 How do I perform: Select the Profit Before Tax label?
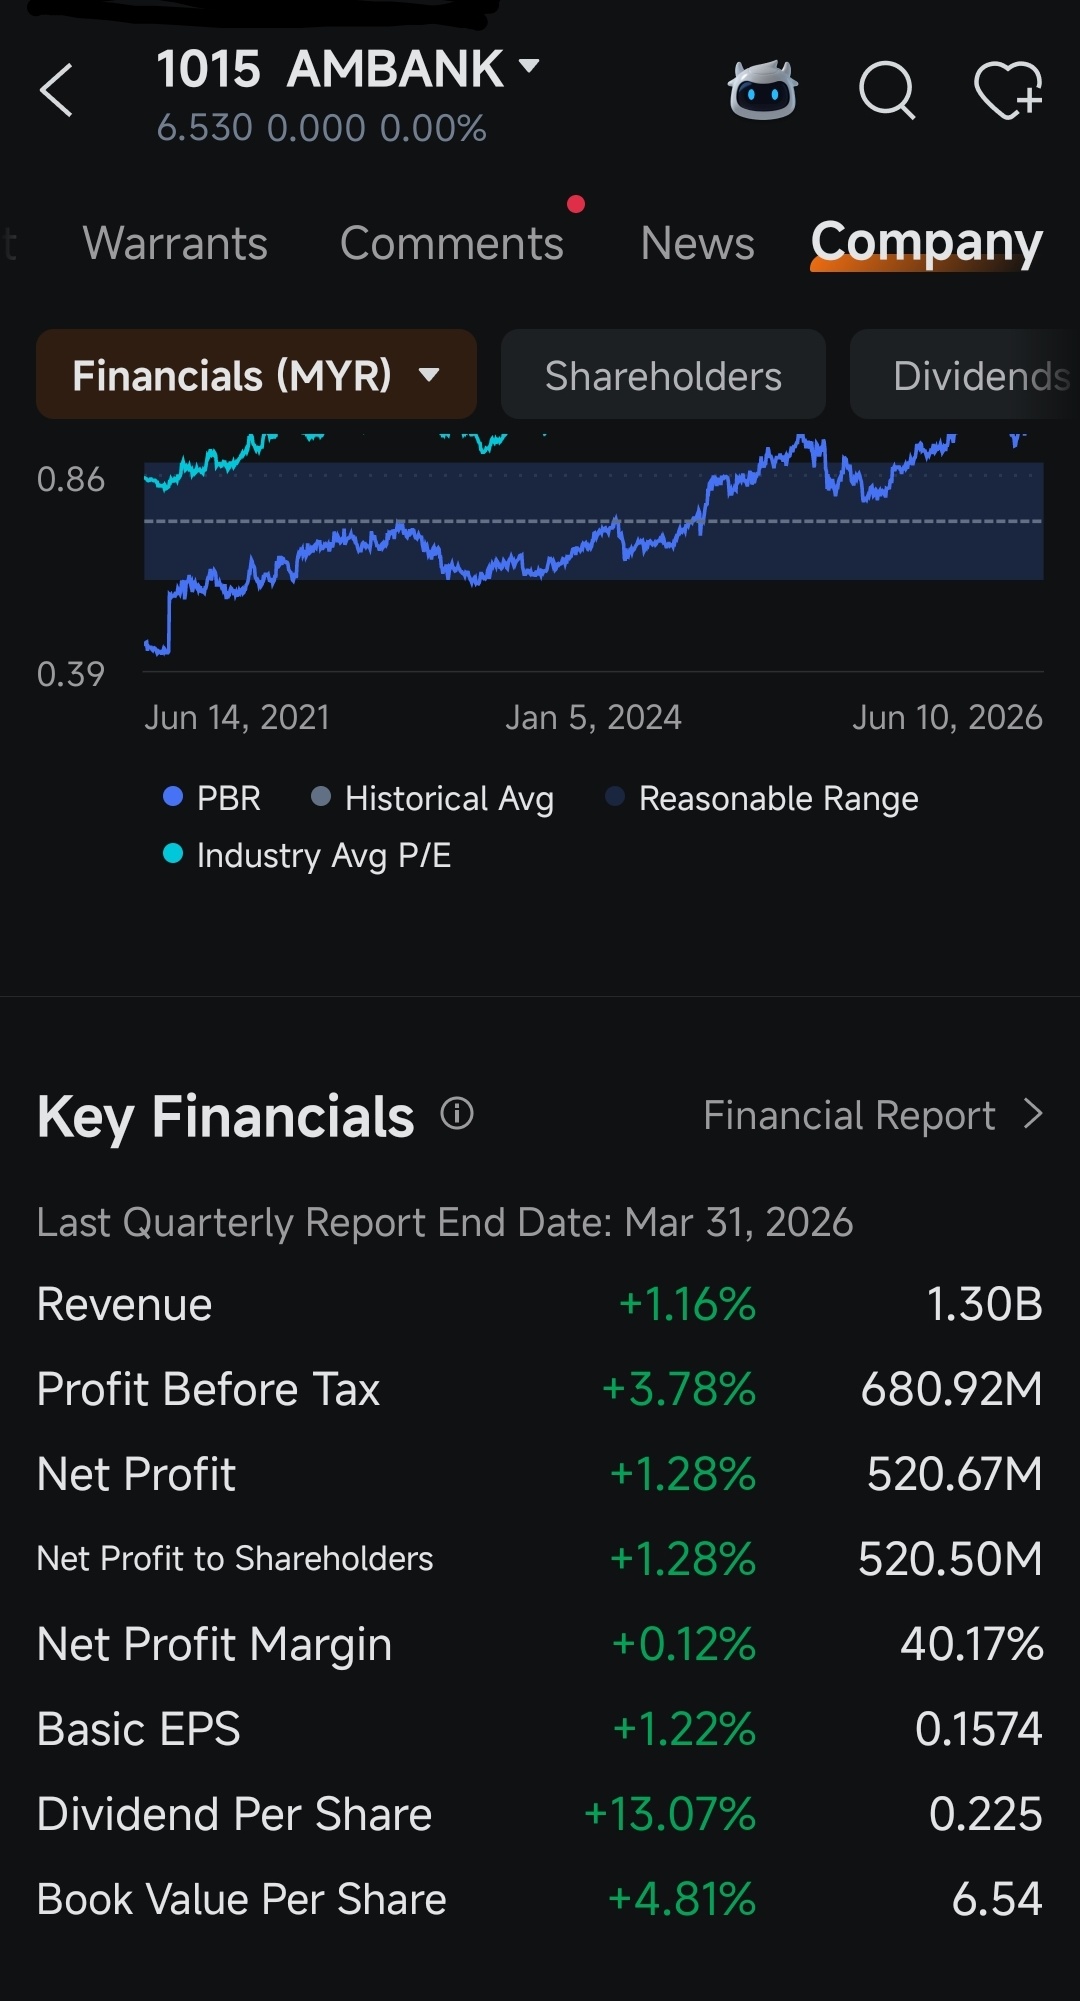tap(208, 1389)
